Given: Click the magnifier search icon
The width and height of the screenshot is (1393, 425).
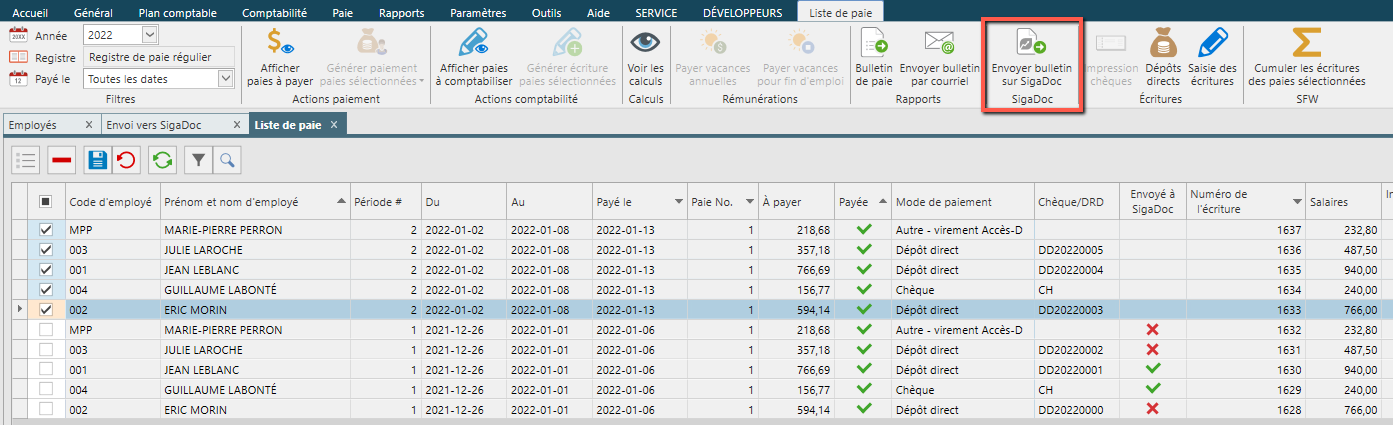Looking at the screenshot, I should 227,159.
